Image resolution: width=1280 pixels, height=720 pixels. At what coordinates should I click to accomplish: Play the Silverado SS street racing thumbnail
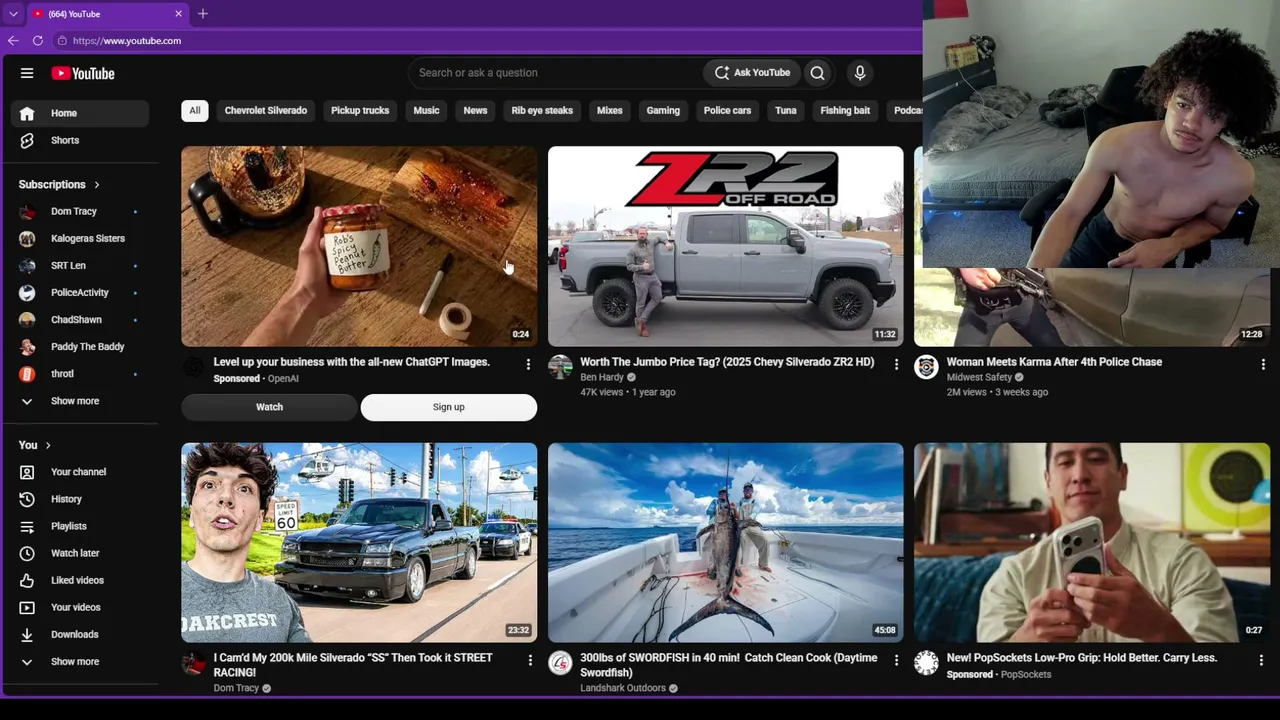359,542
